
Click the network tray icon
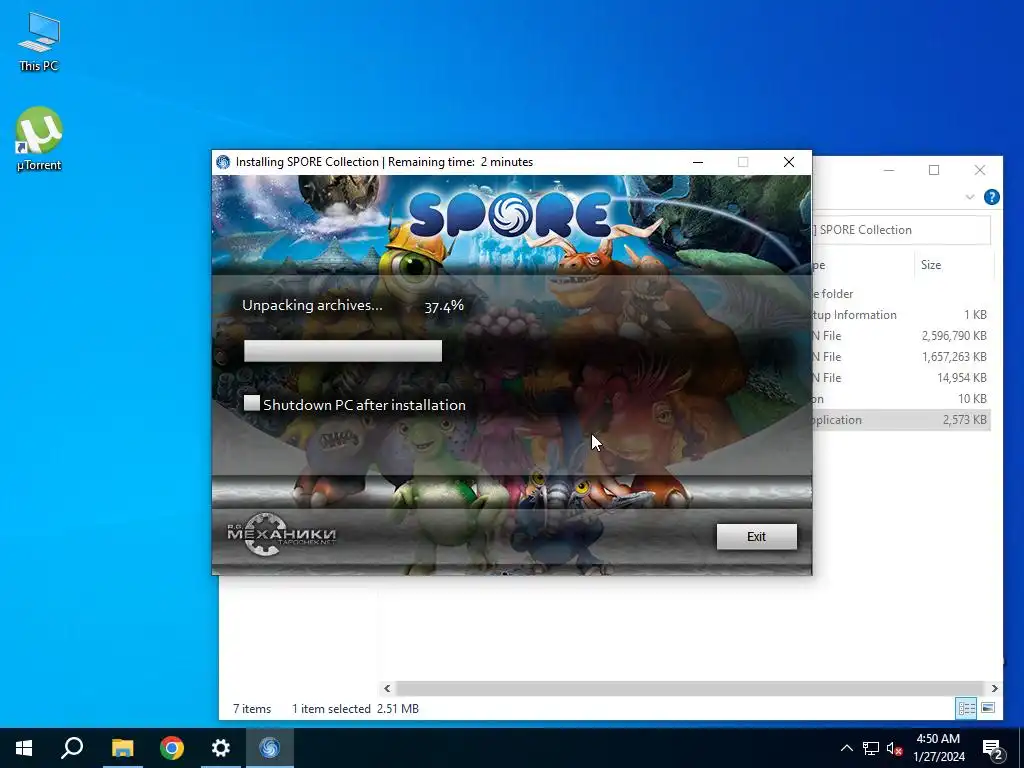coord(871,748)
